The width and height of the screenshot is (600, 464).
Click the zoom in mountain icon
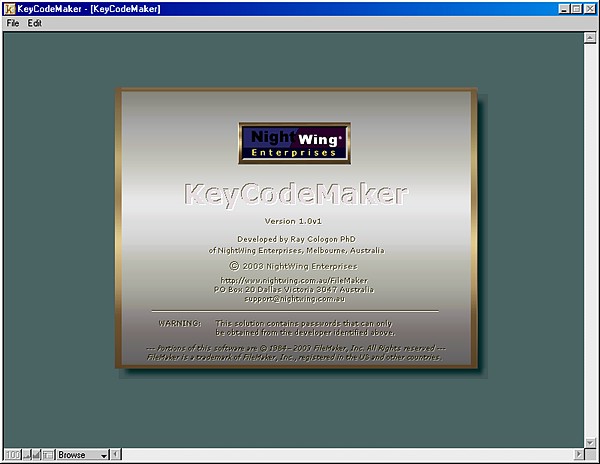click(37, 455)
